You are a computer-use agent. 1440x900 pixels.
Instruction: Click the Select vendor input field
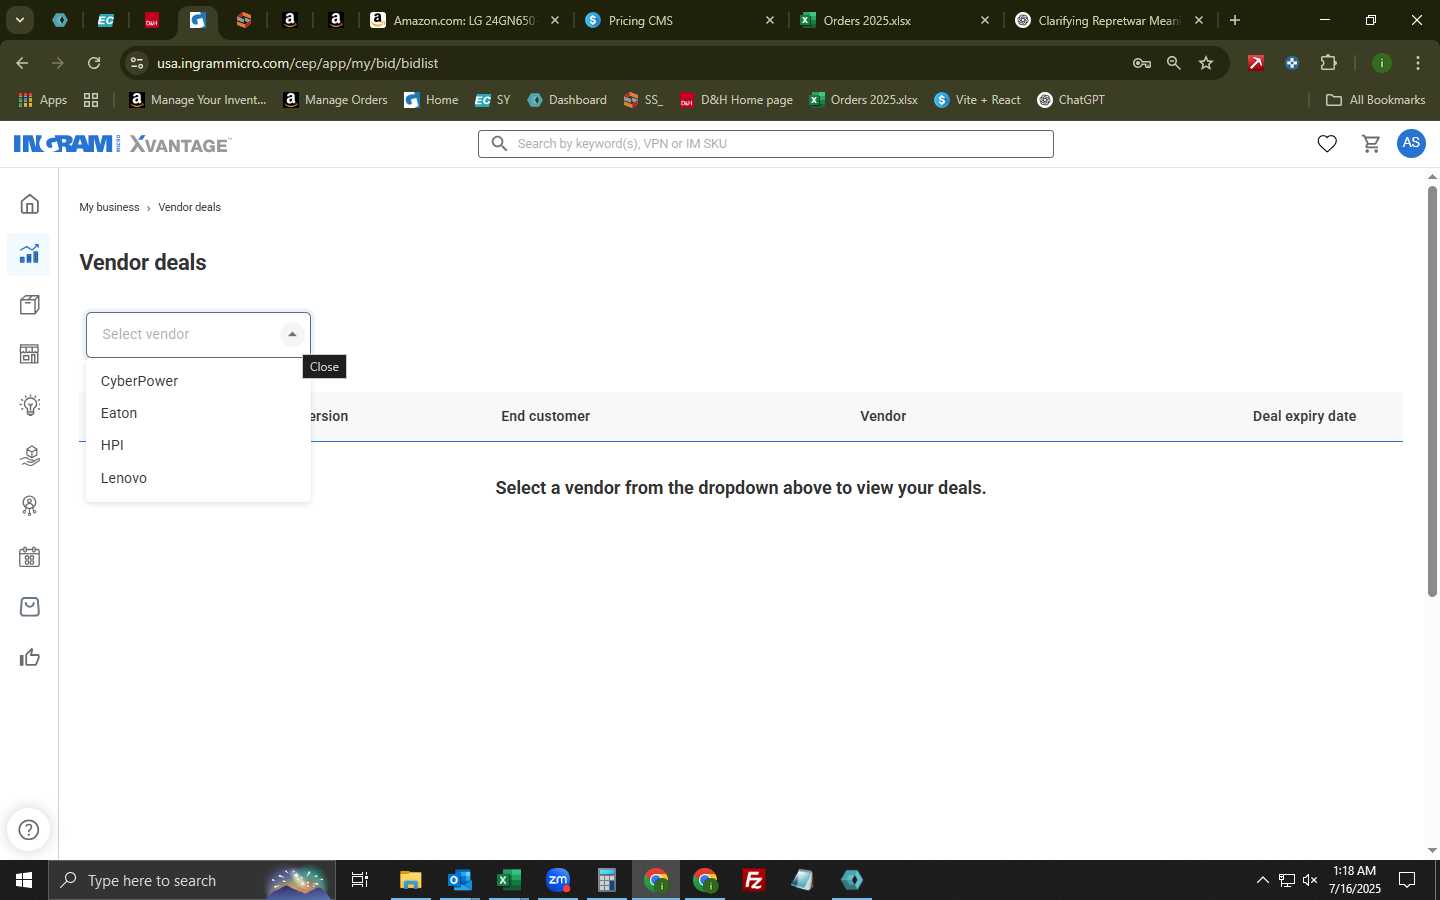click(x=198, y=335)
